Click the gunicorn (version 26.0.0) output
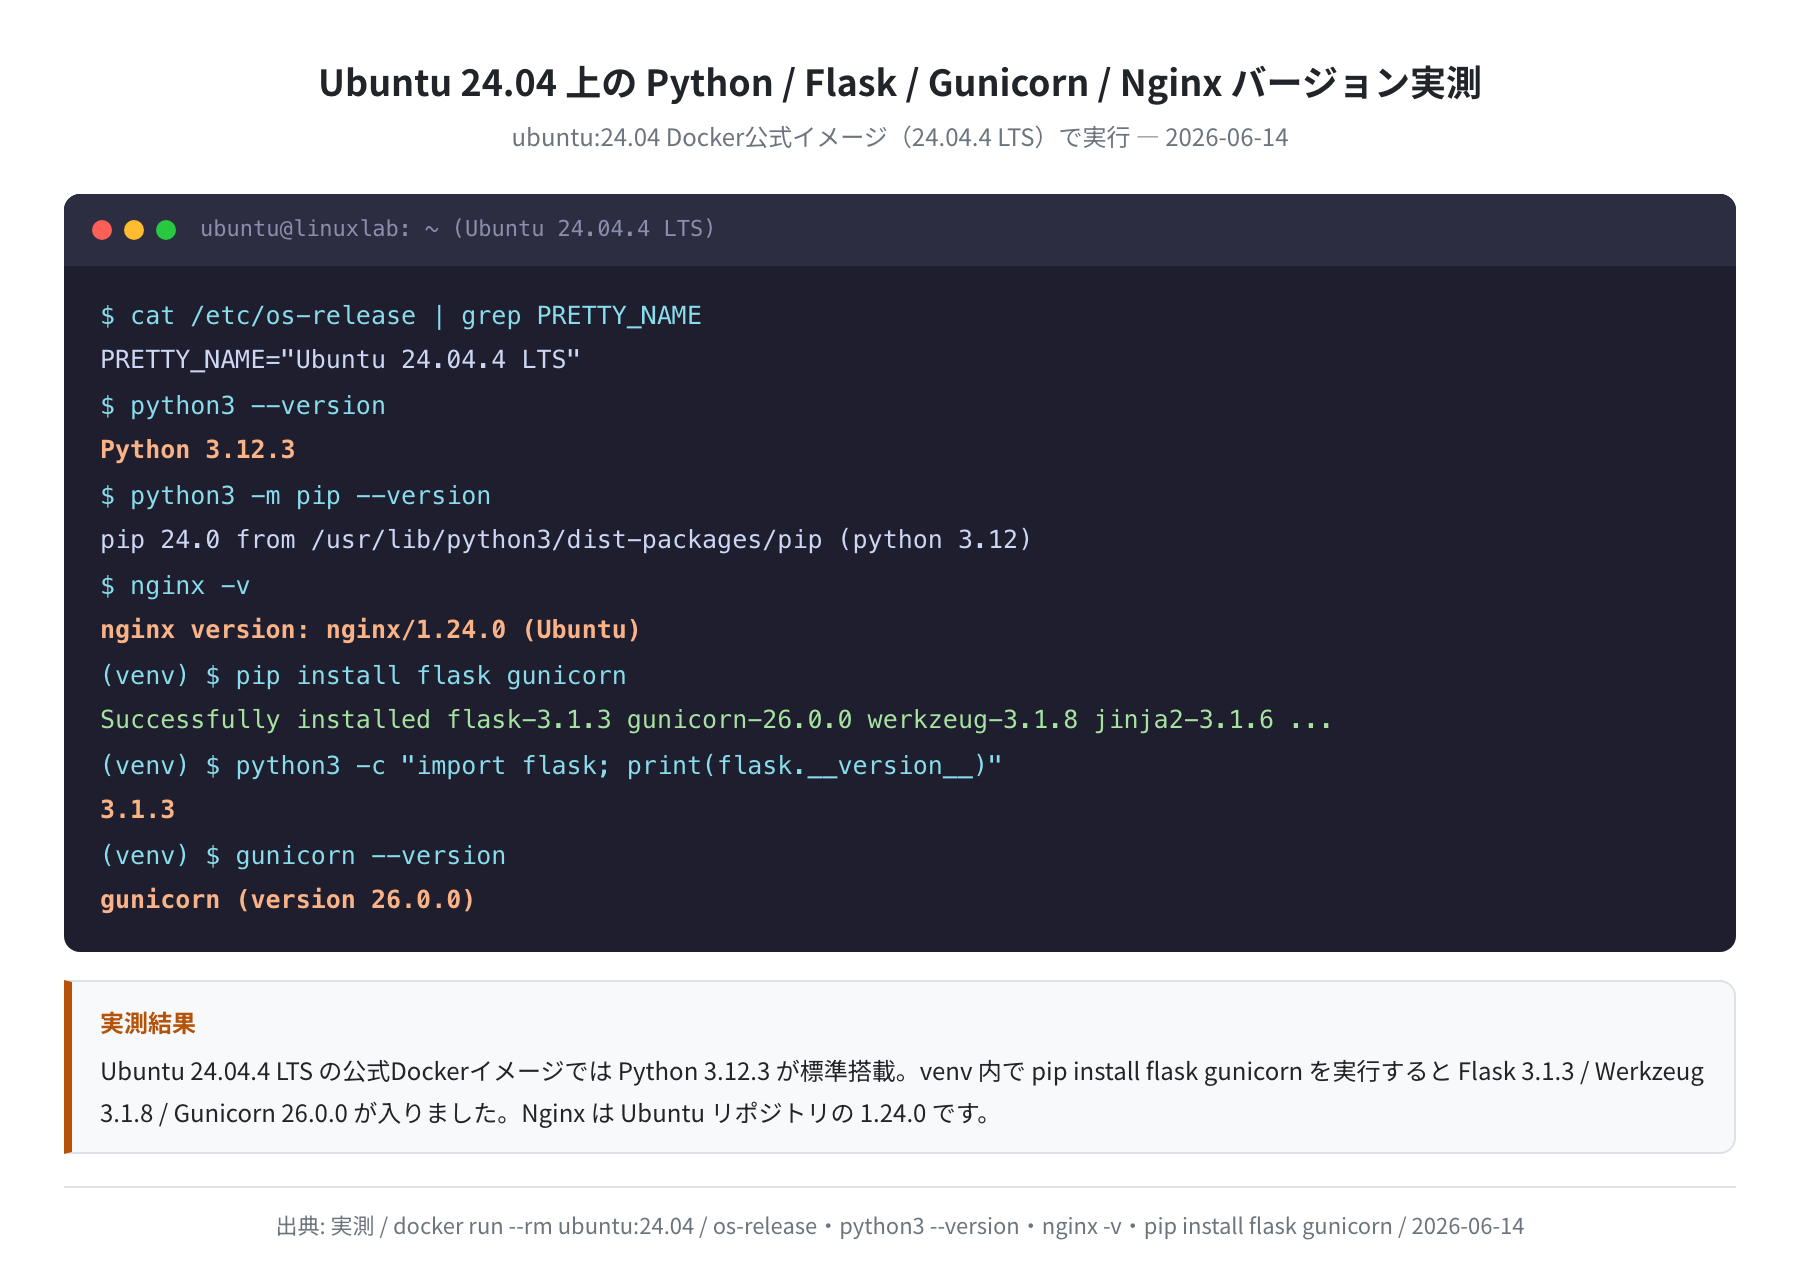 (x=288, y=900)
